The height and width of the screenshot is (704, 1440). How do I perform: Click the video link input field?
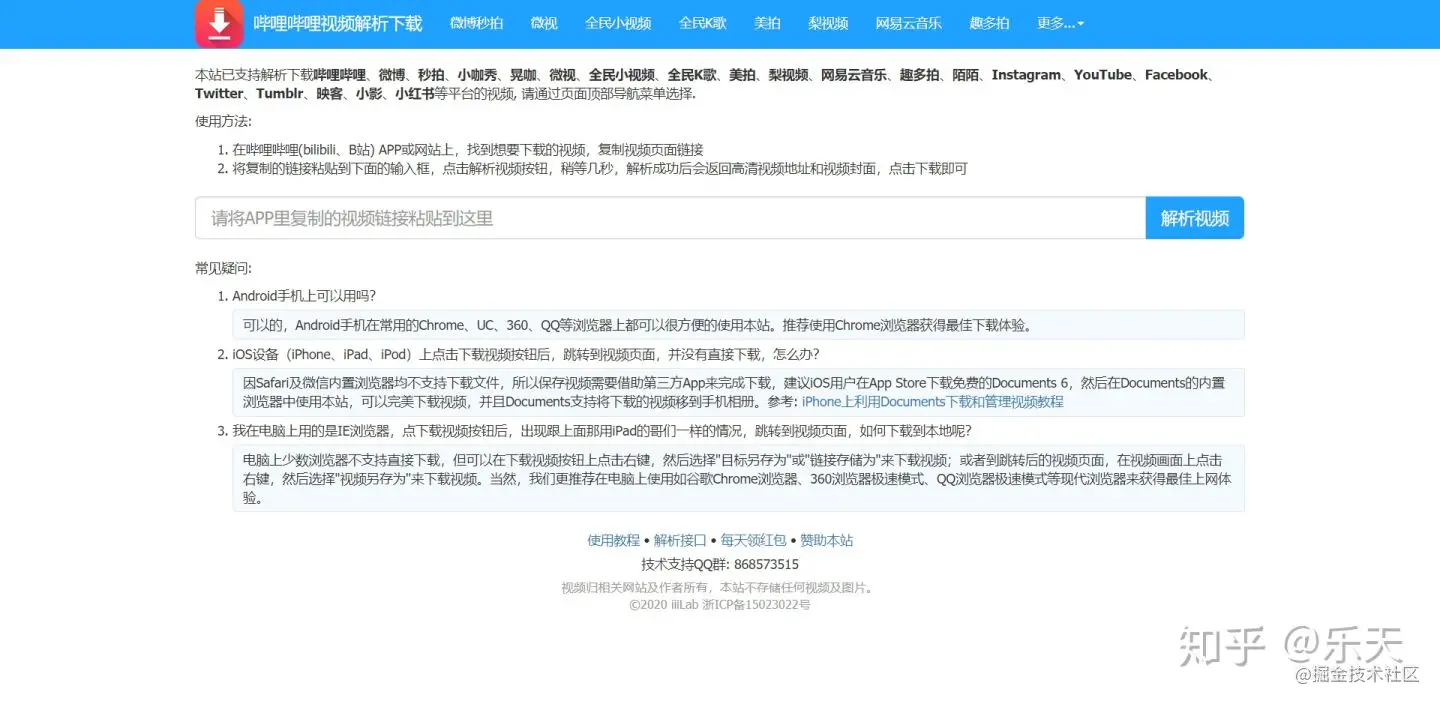click(668, 217)
